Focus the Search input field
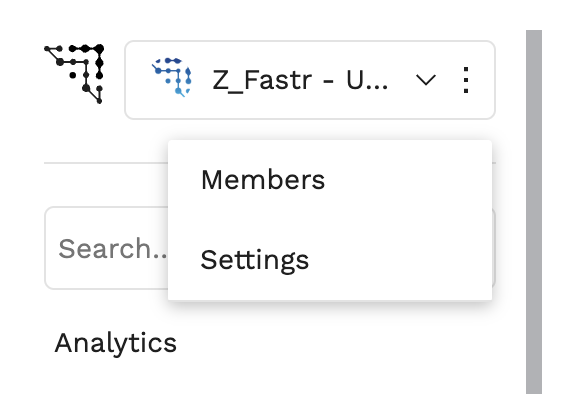This screenshot has width=564, height=394. 106,248
